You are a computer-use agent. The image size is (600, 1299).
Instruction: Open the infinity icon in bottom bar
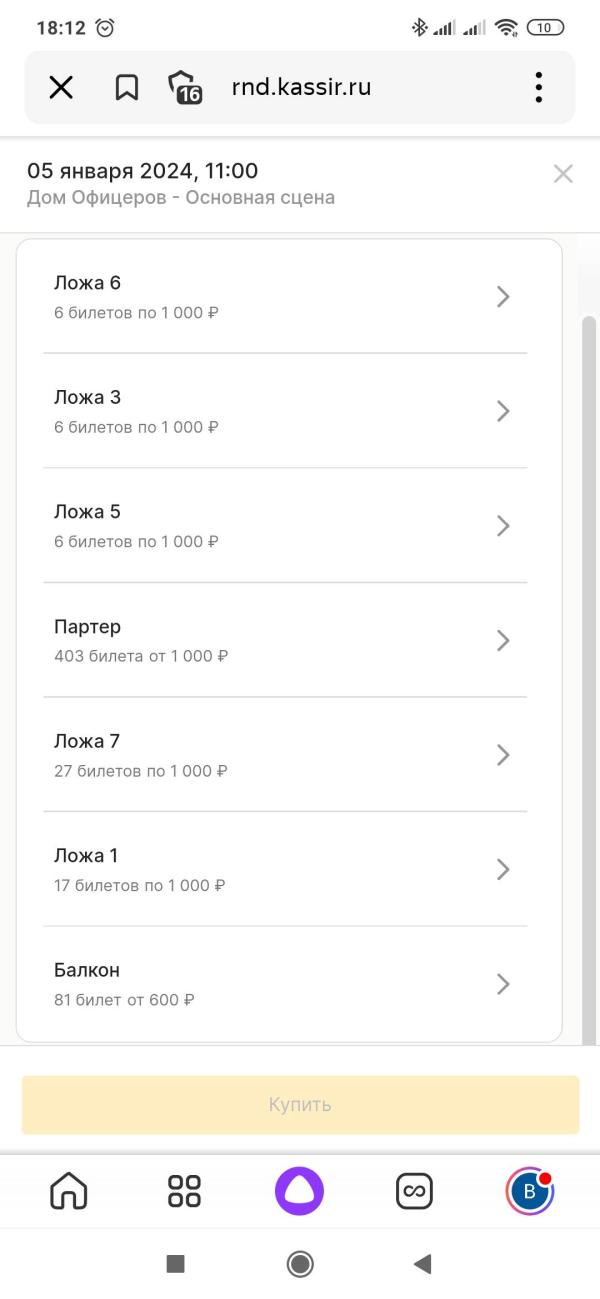[x=414, y=1190]
